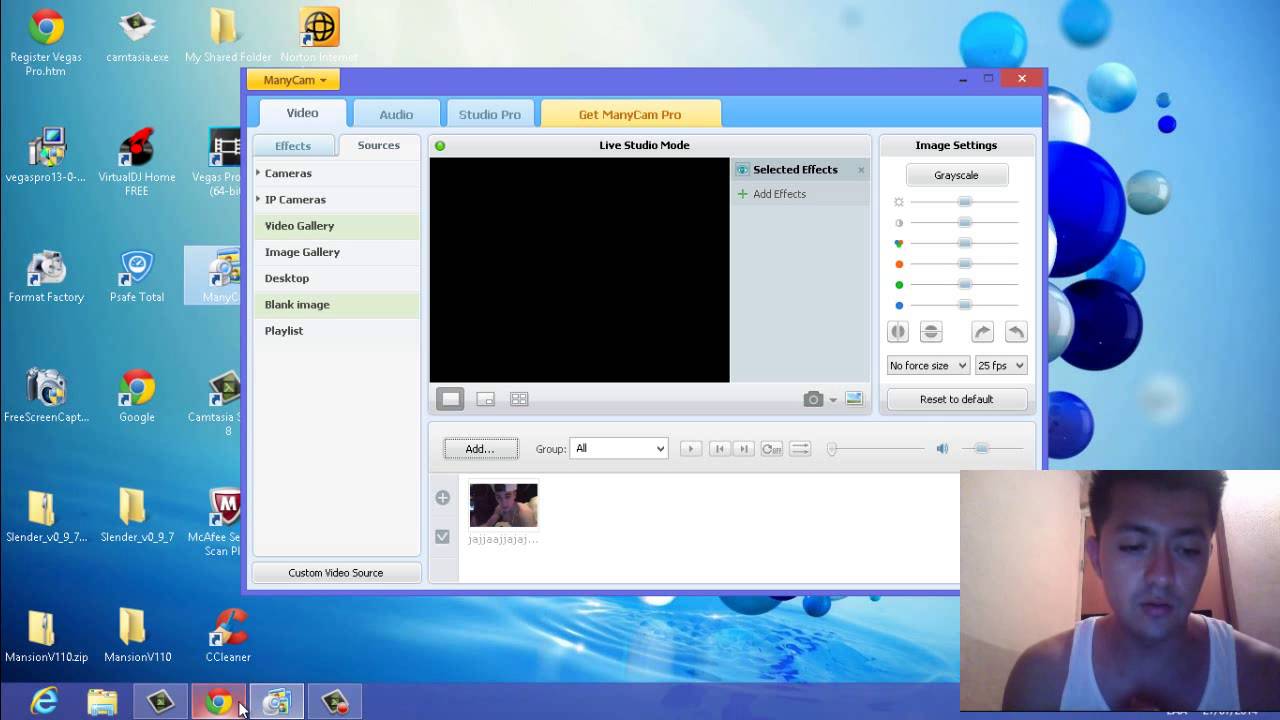Open the Group dropdown set to All
This screenshot has width=1280, height=720.
[x=619, y=449]
